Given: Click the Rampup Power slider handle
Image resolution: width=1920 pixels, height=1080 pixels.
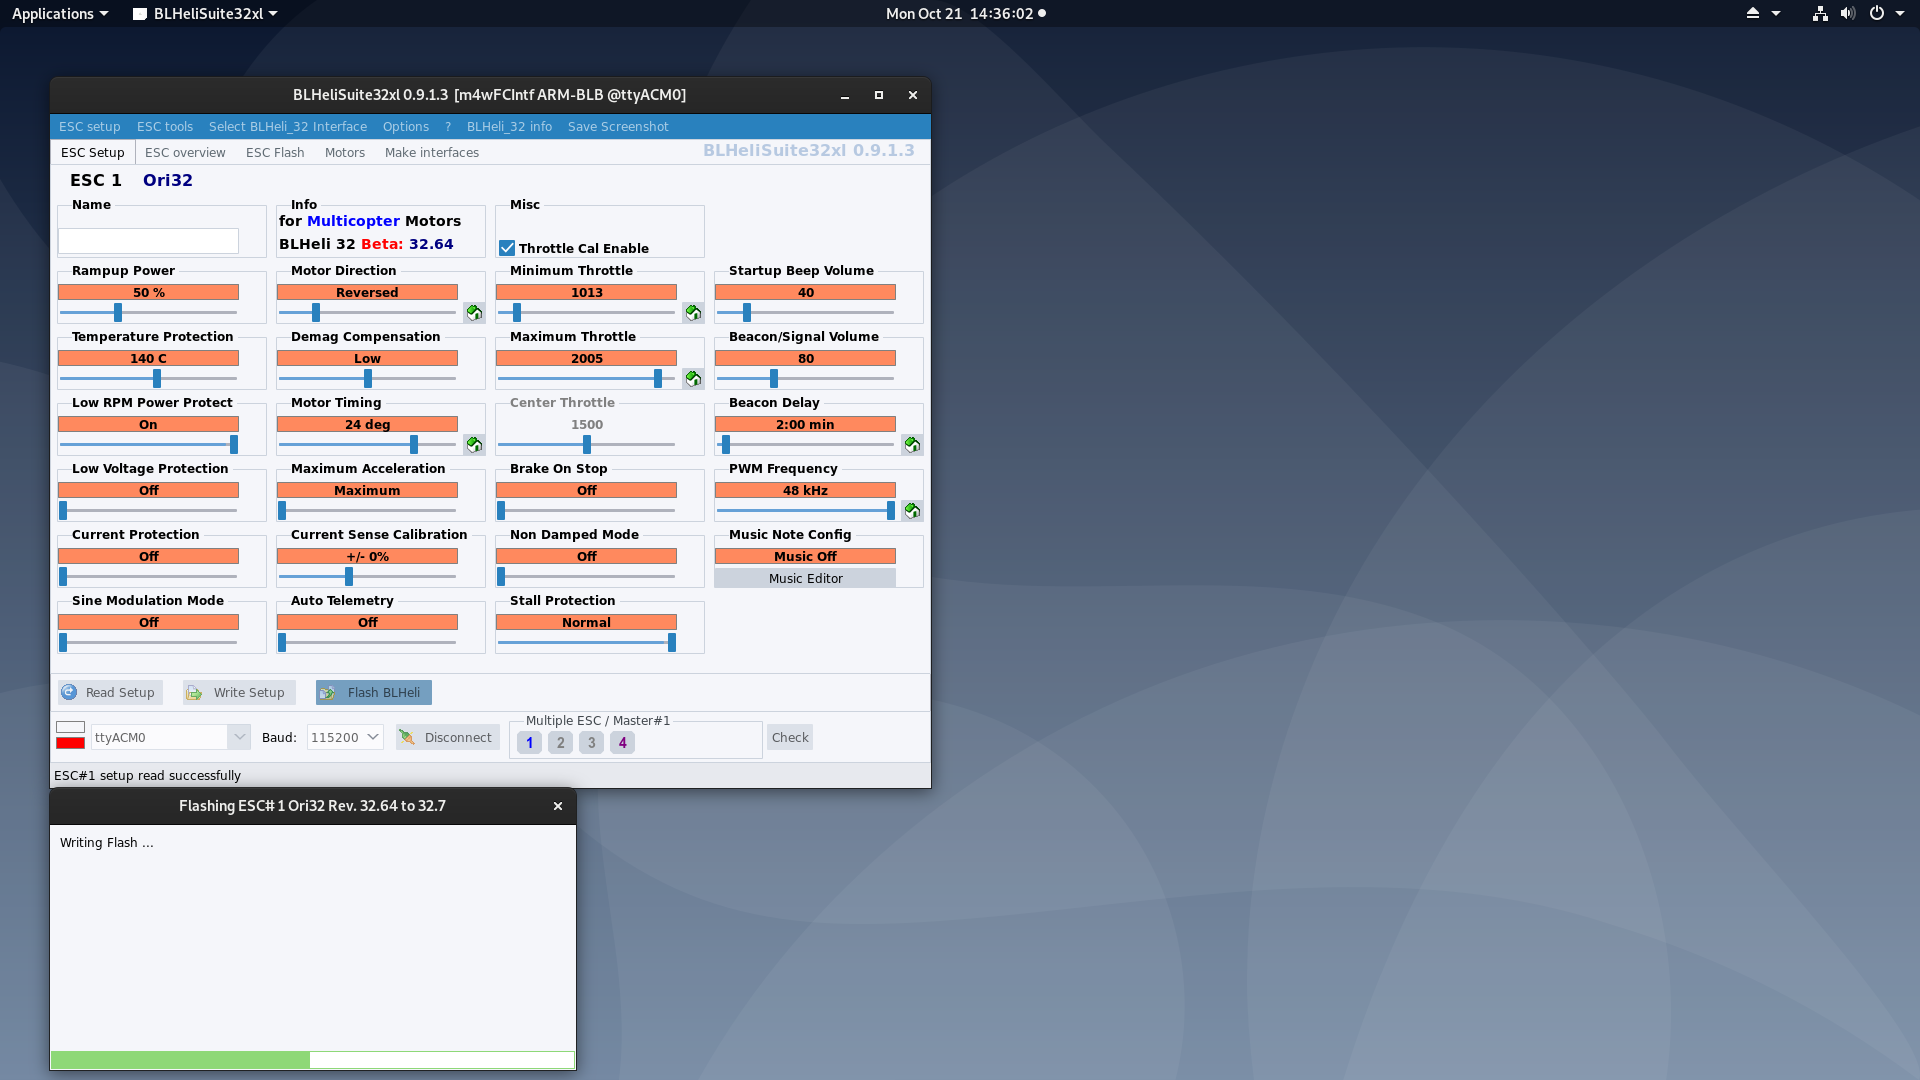Looking at the screenshot, I should (118, 313).
